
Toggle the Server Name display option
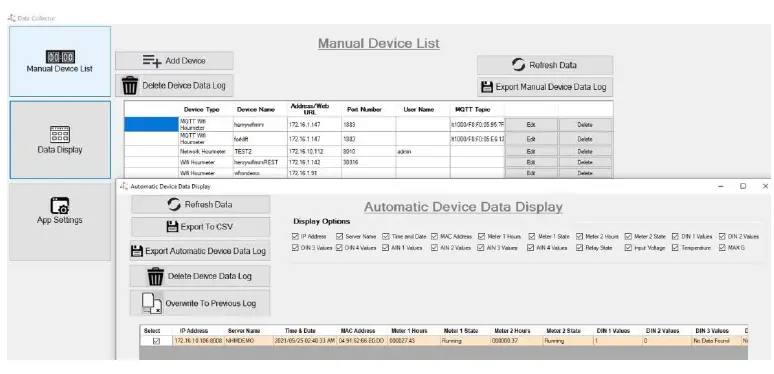pos(340,236)
